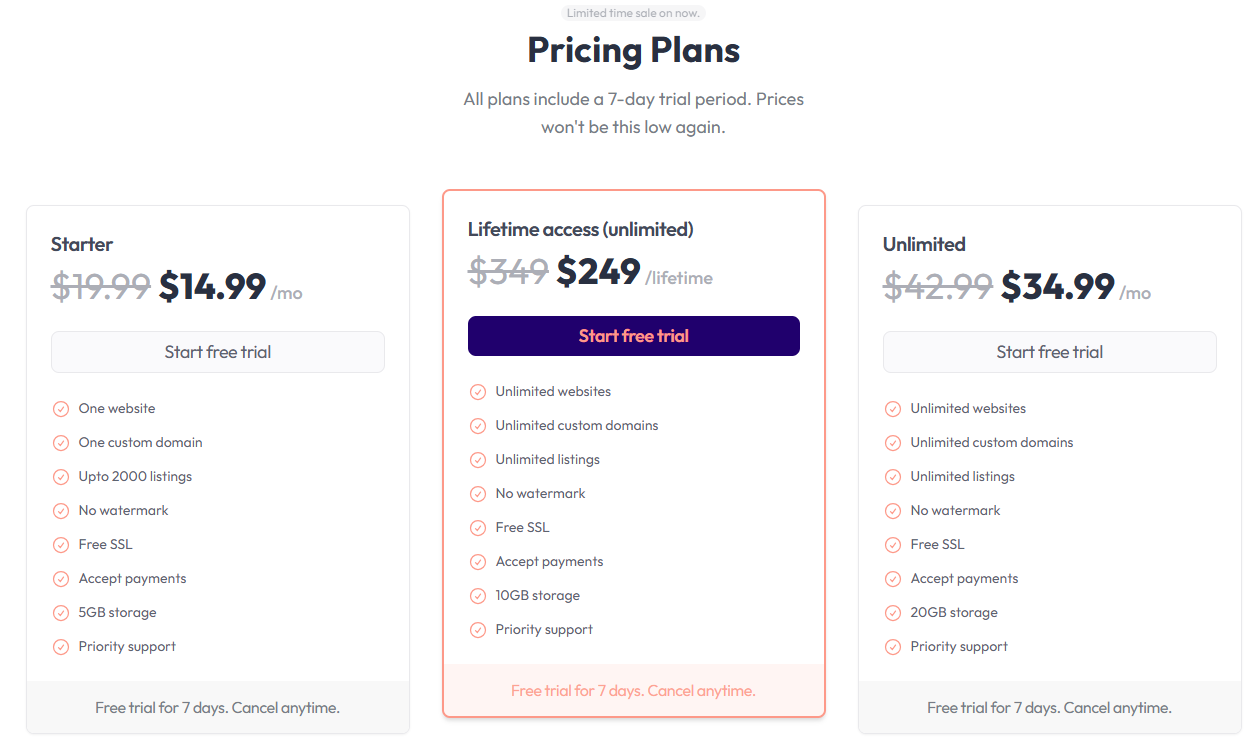Click checkmark icon next to 10GB storage

point(478,596)
